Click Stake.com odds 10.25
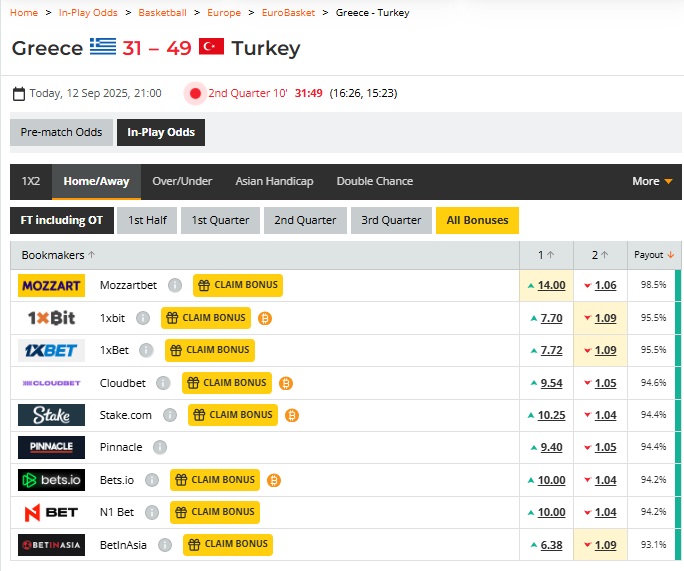684x571 pixels. point(551,415)
